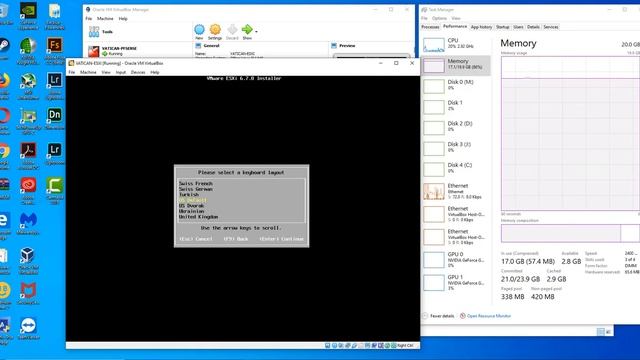
Task: Click (Enter) Continue in ESXi installer
Action: [x=282, y=239]
